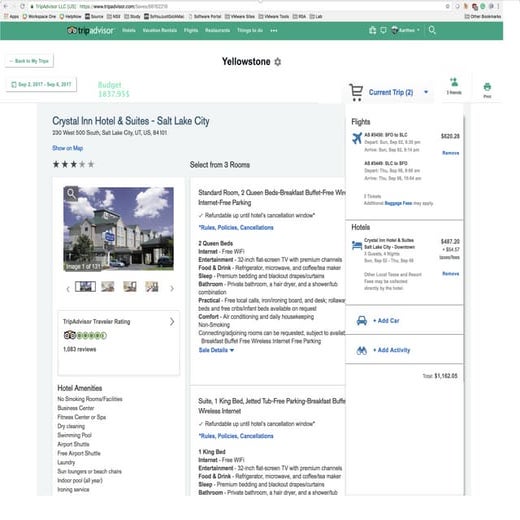Open the trips suitcase icon in the header

pos(373,30)
